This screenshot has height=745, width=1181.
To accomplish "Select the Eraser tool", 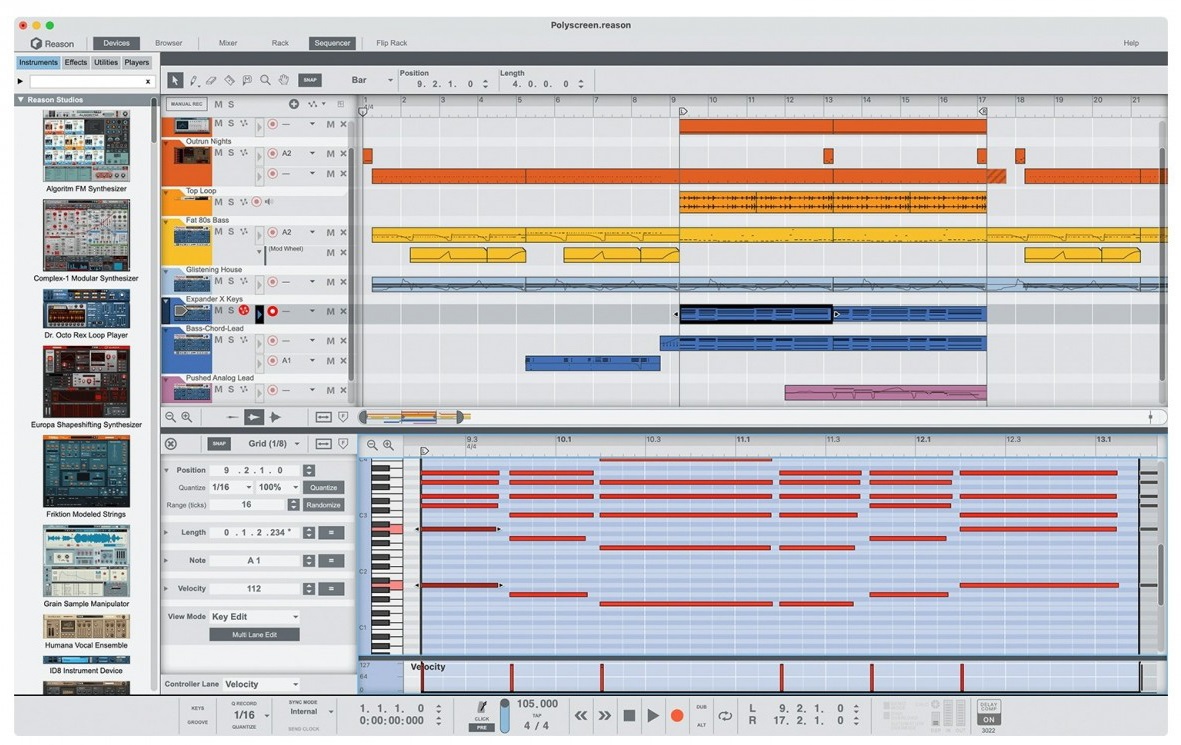I will pyautogui.click(x=211, y=80).
